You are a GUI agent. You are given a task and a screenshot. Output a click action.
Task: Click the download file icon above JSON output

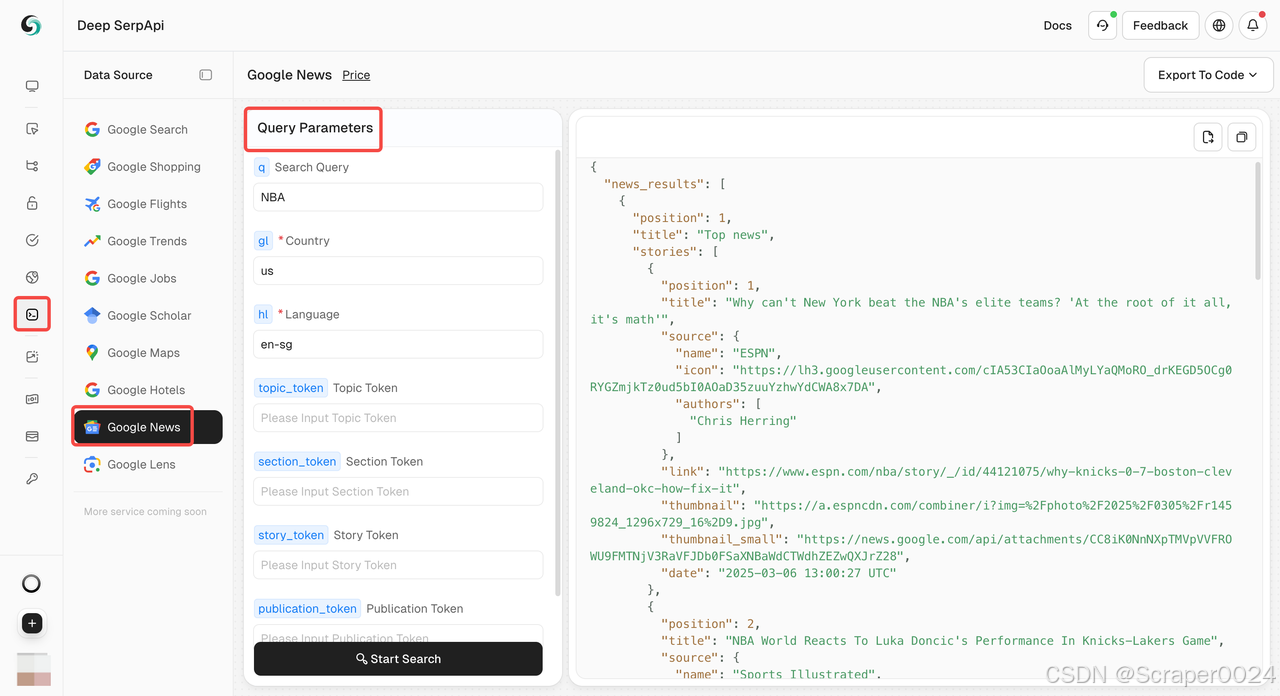[x=1208, y=137]
